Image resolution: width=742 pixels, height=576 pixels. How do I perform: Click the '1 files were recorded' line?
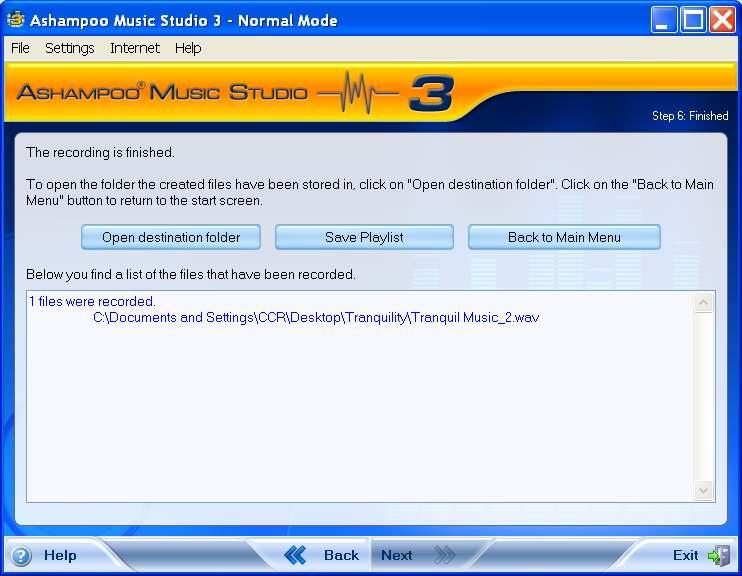(92, 301)
